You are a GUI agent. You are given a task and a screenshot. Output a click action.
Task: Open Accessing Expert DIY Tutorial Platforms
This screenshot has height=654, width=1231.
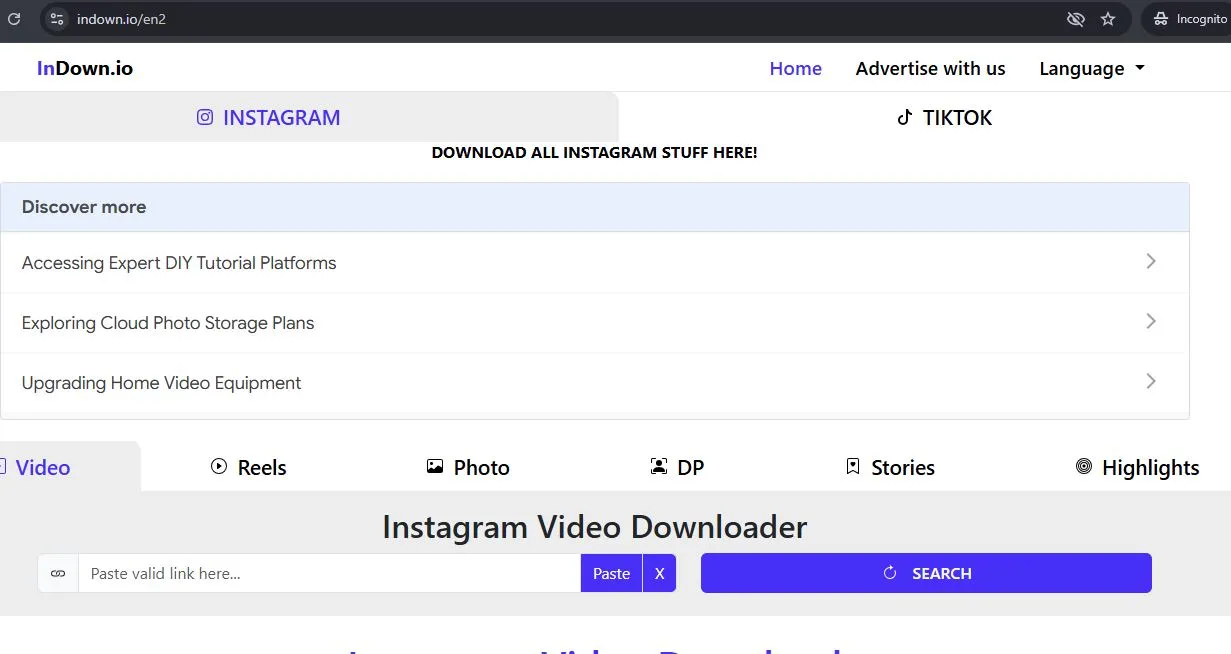[595, 263]
